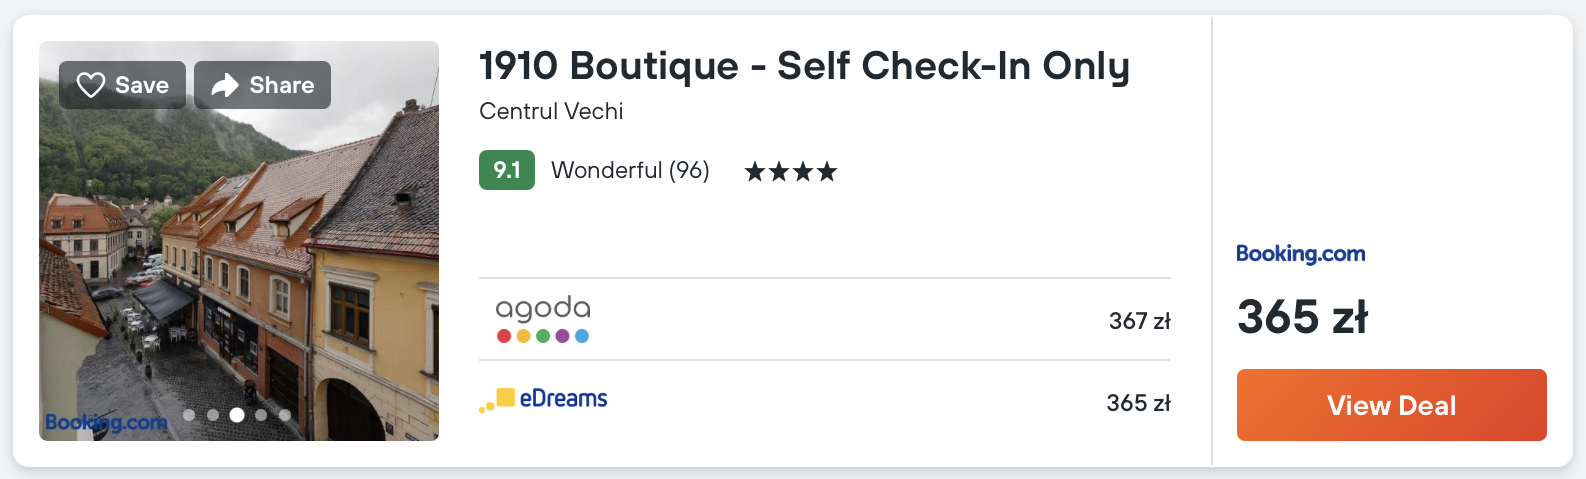Click the eDreams logo
This screenshot has width=1586, height=479.
[x=544, y=399]
